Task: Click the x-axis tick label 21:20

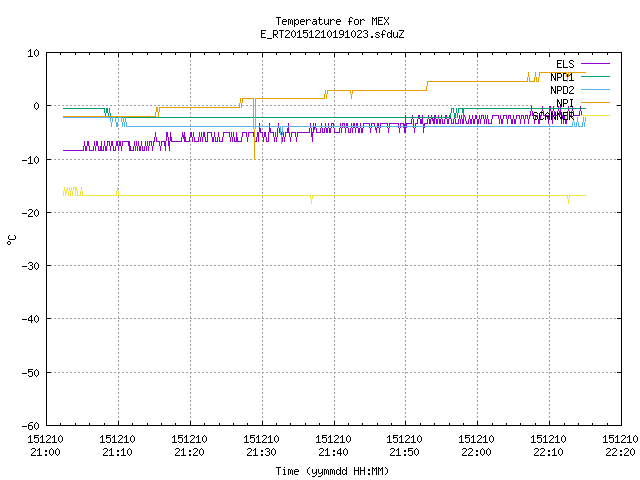Action: tap(189, 452)
